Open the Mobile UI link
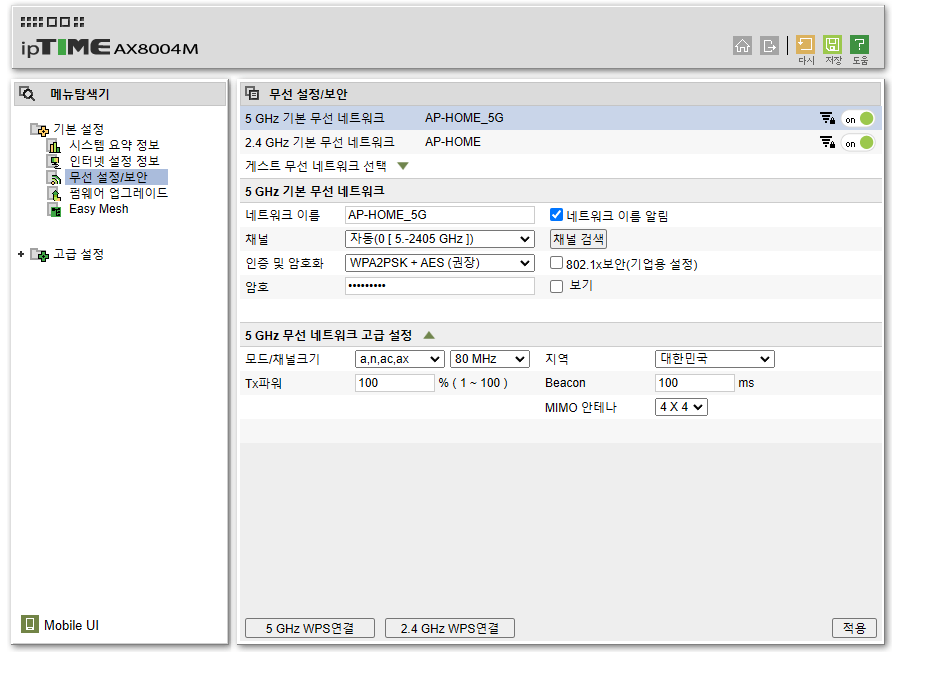 click(x=71, y=625)
